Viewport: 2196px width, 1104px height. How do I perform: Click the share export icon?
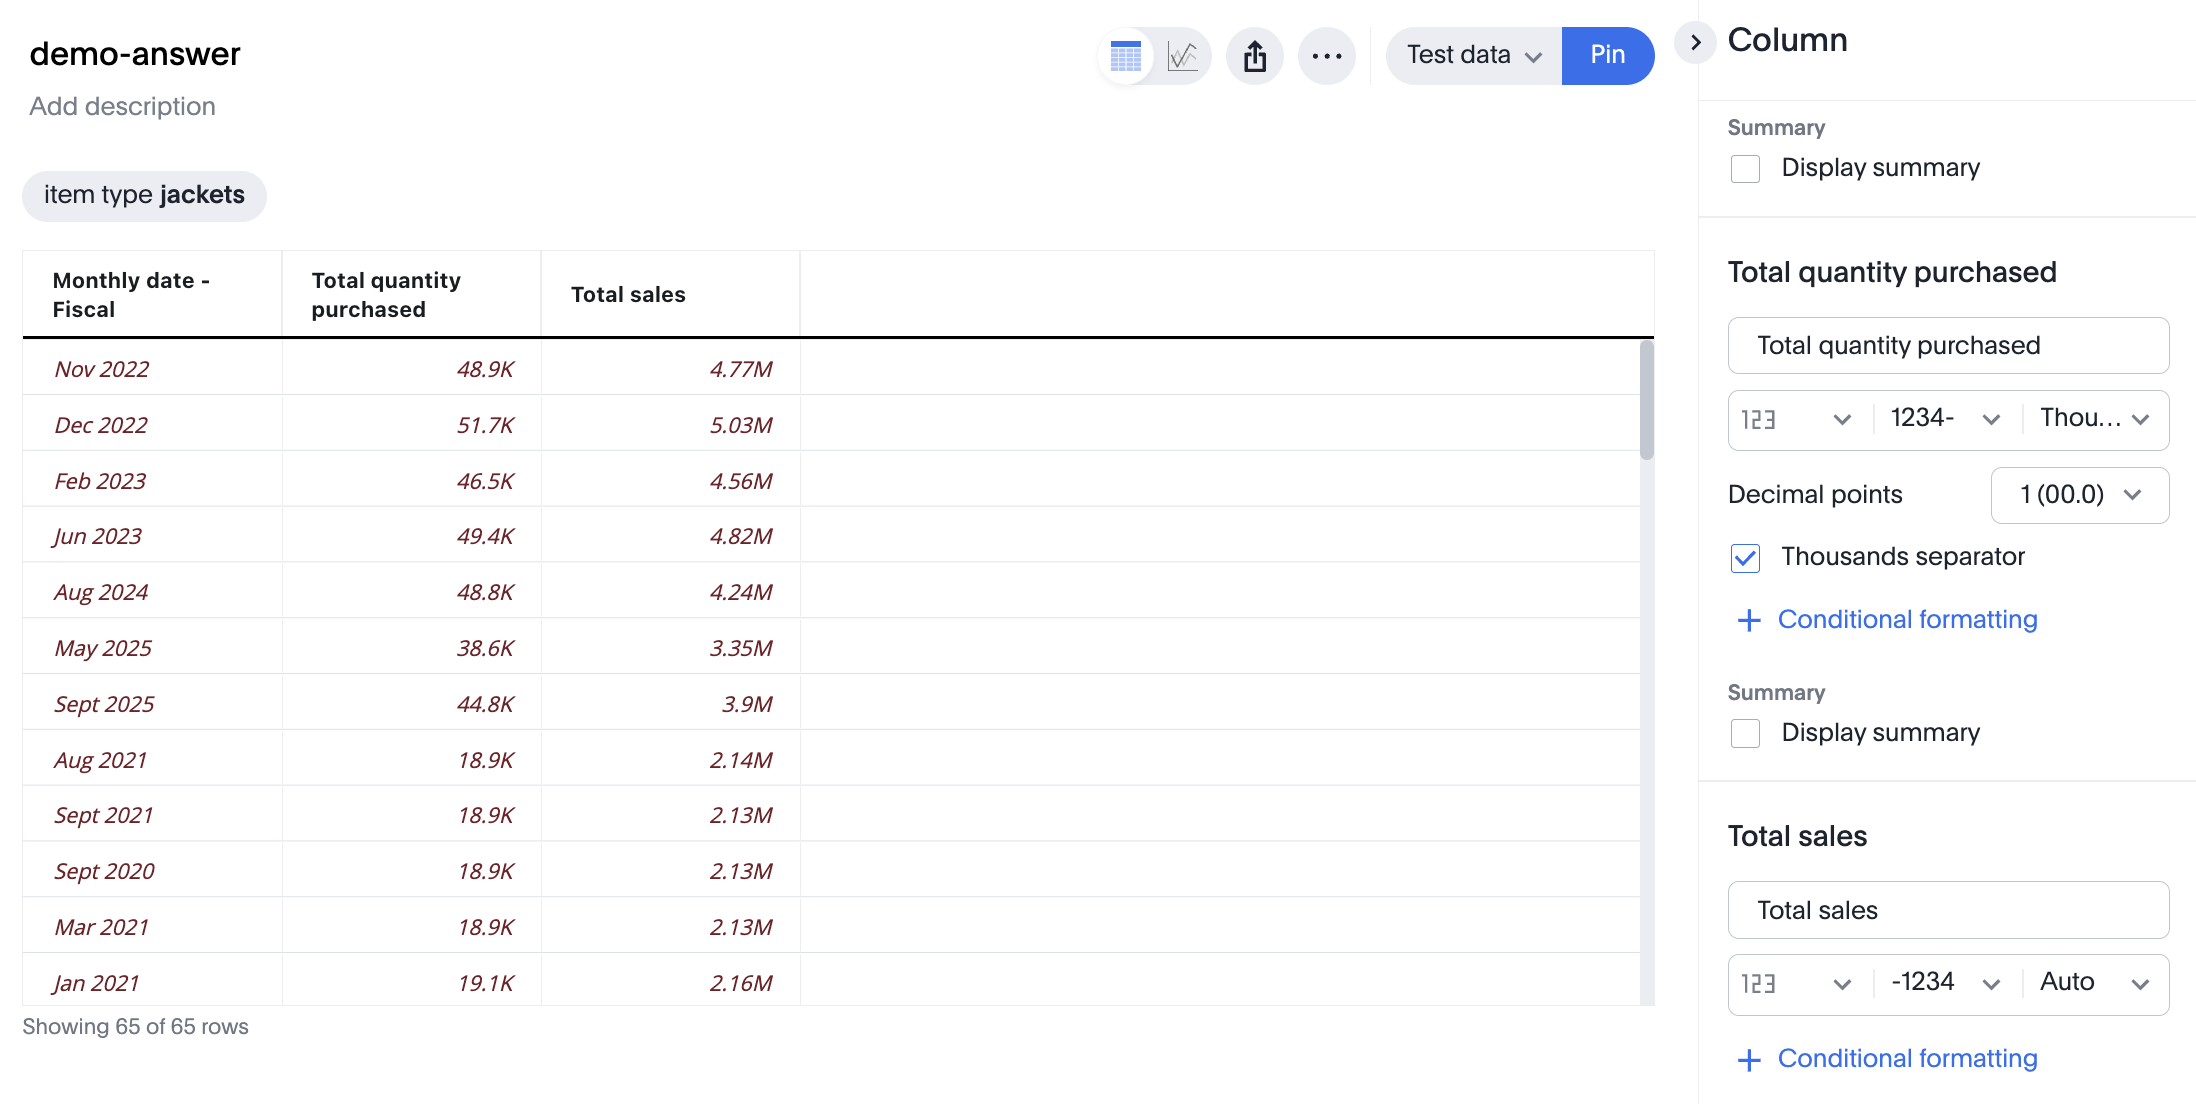(1255, 56)
